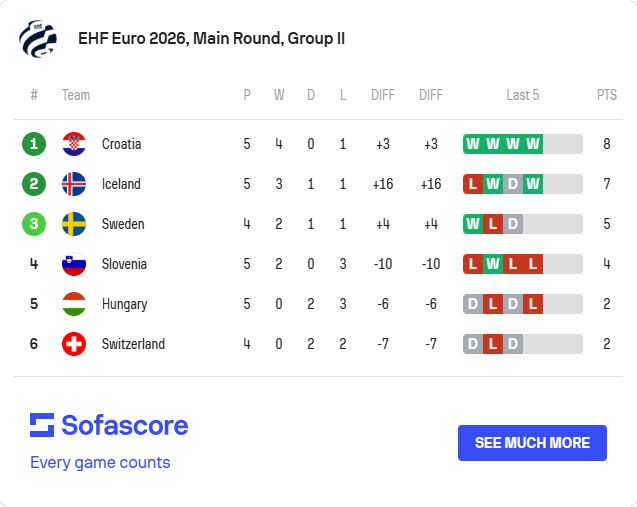This screenshot has width=637, height=507.
Task: Click the Switzerland flag icon
Action: [x=74, y=344]
